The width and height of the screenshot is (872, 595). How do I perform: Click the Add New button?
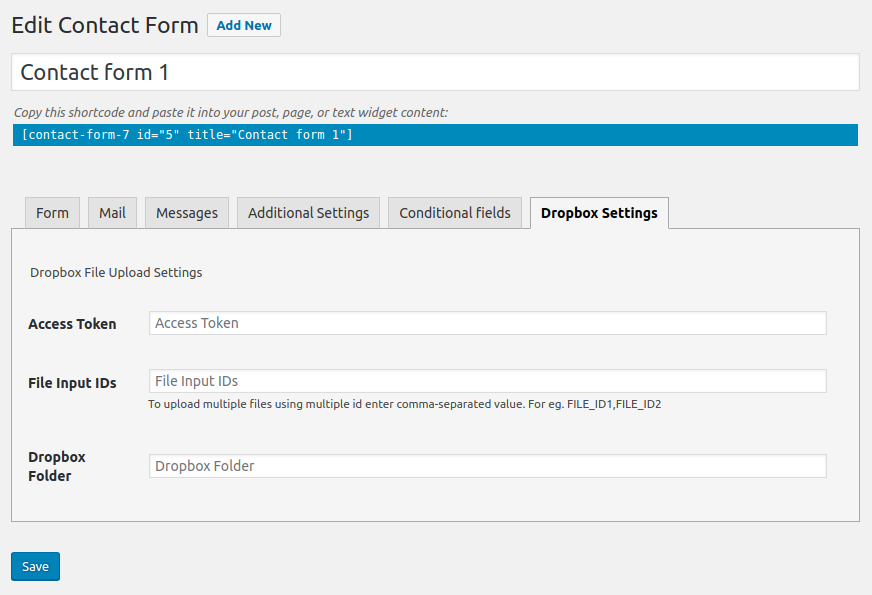243,25
